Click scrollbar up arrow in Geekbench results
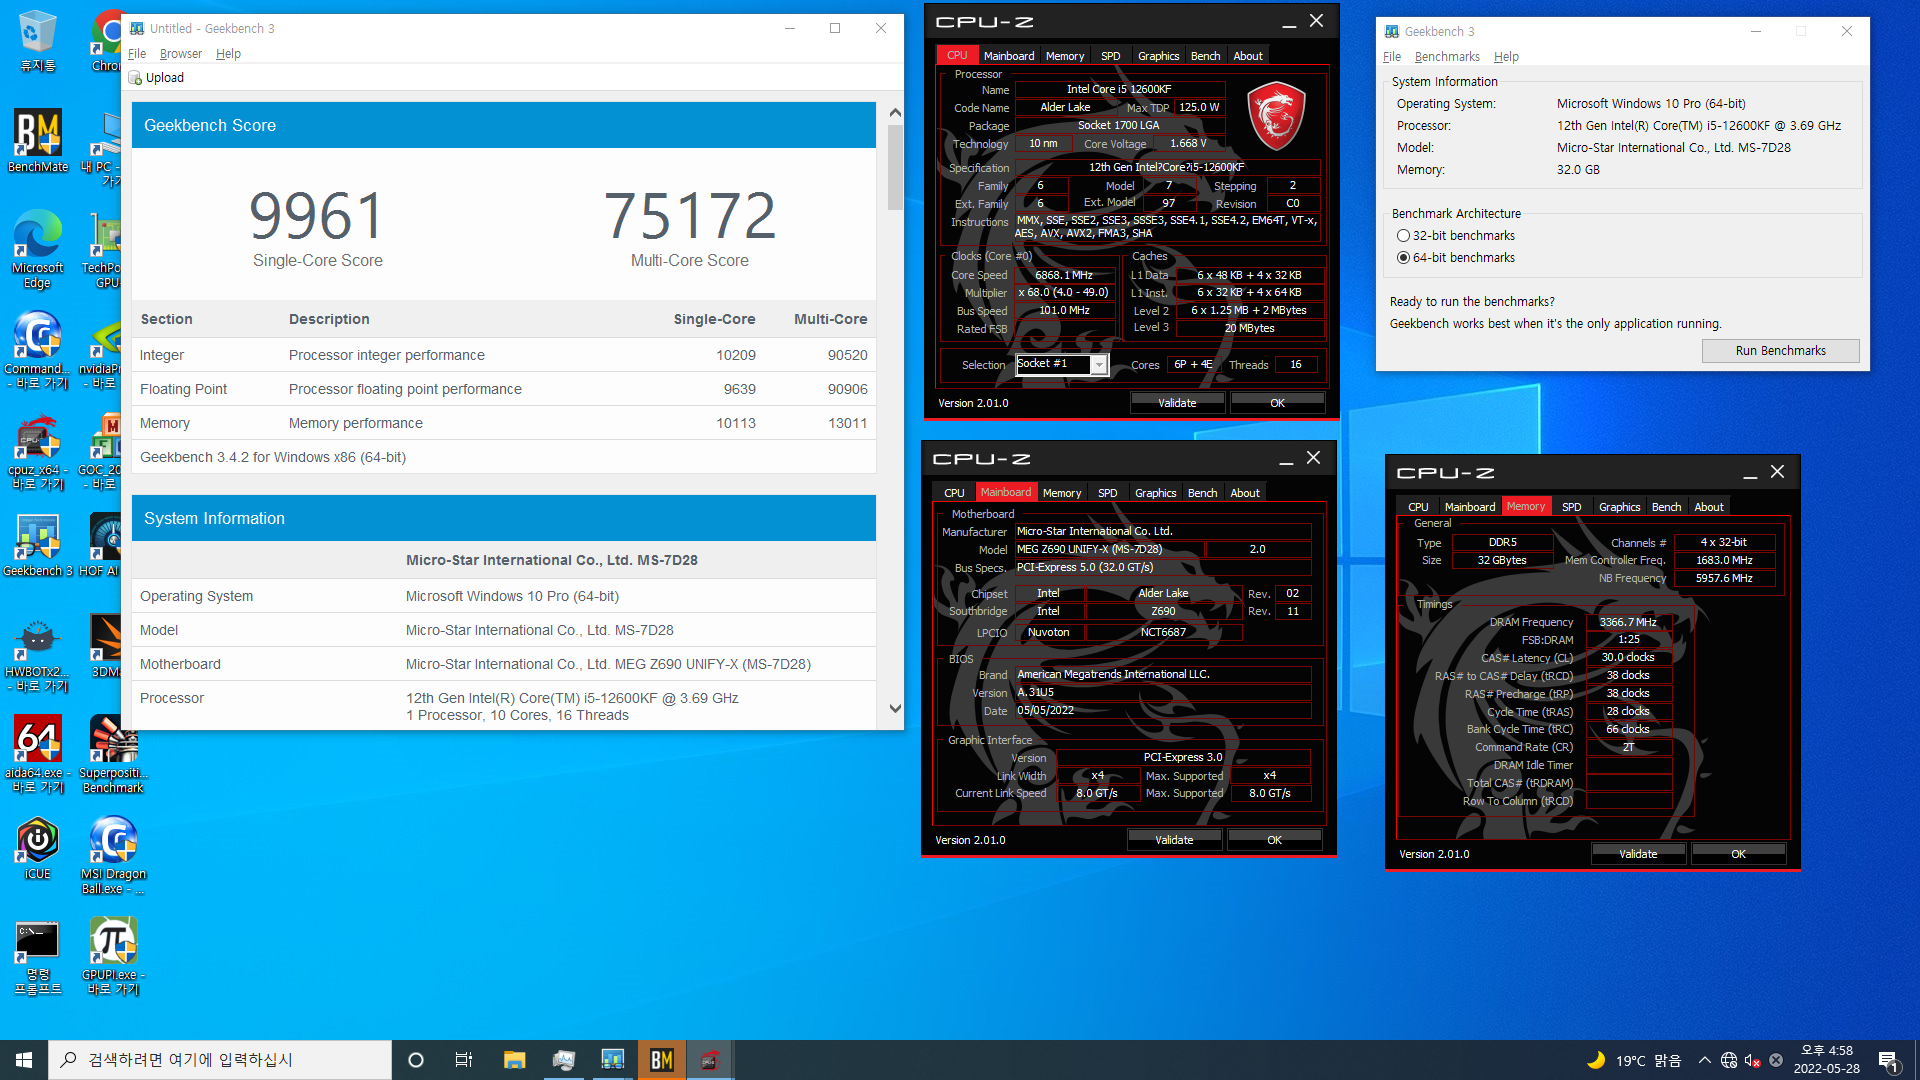The image size is (1920, 1080). point(895,113)
